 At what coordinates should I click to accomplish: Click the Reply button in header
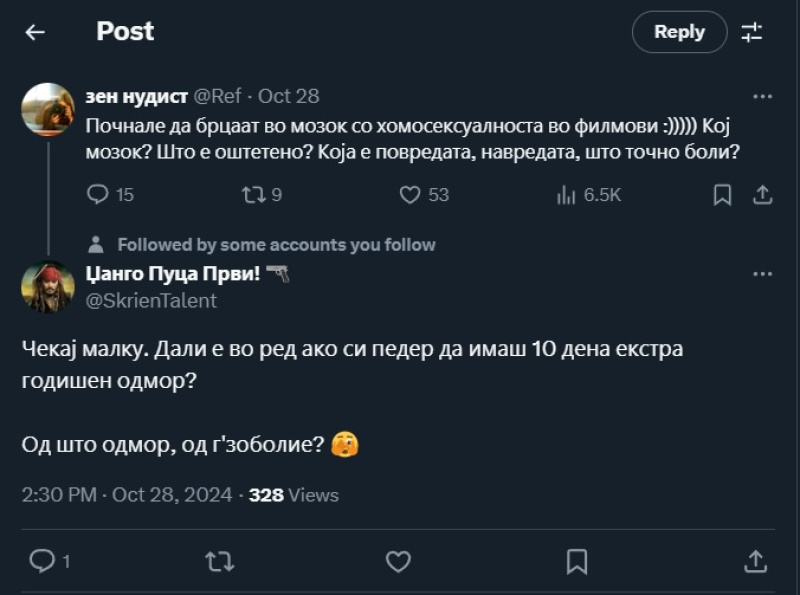[x=679, y=32]
